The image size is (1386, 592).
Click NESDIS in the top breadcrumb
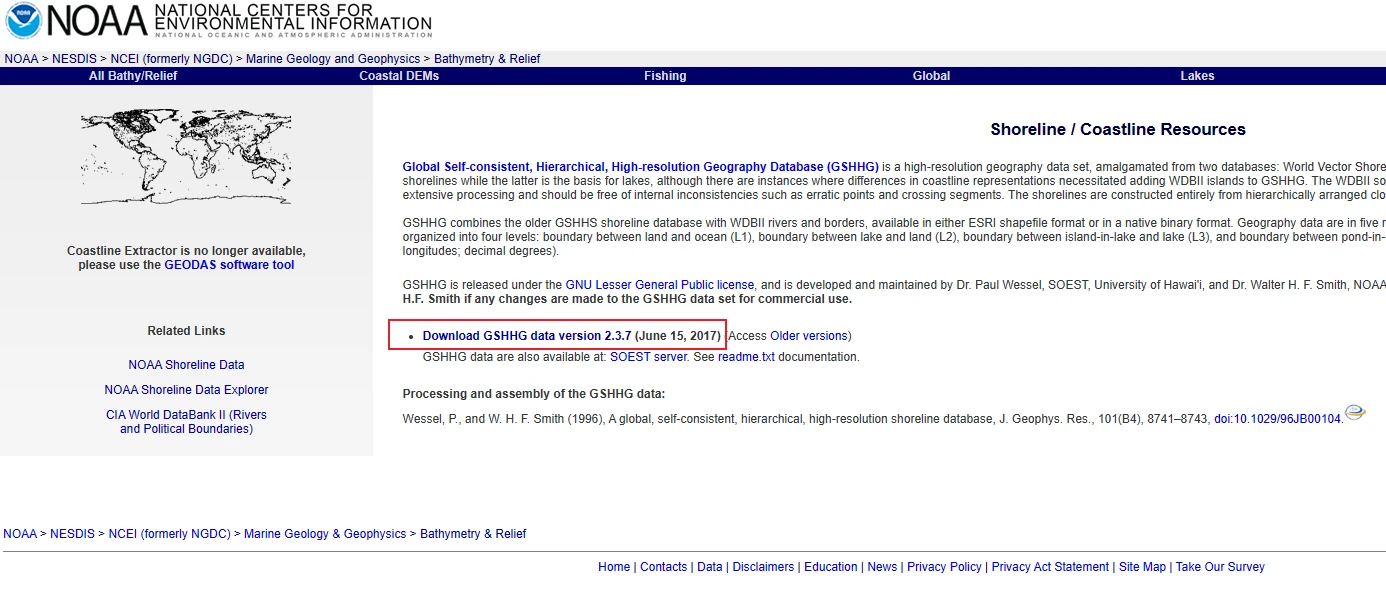coord(75,59)
